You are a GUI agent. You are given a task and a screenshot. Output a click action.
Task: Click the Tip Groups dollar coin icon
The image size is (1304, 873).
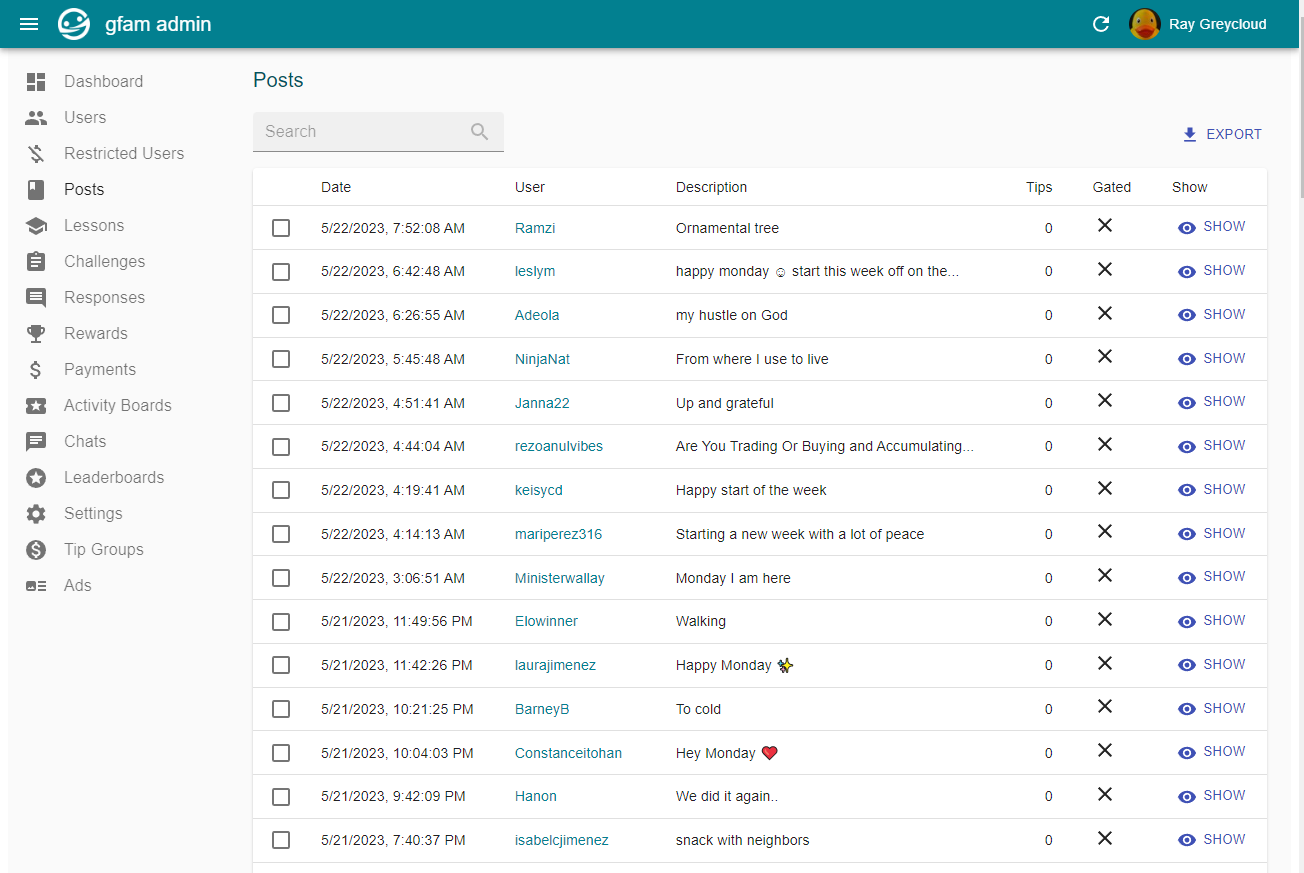(36, 550)
